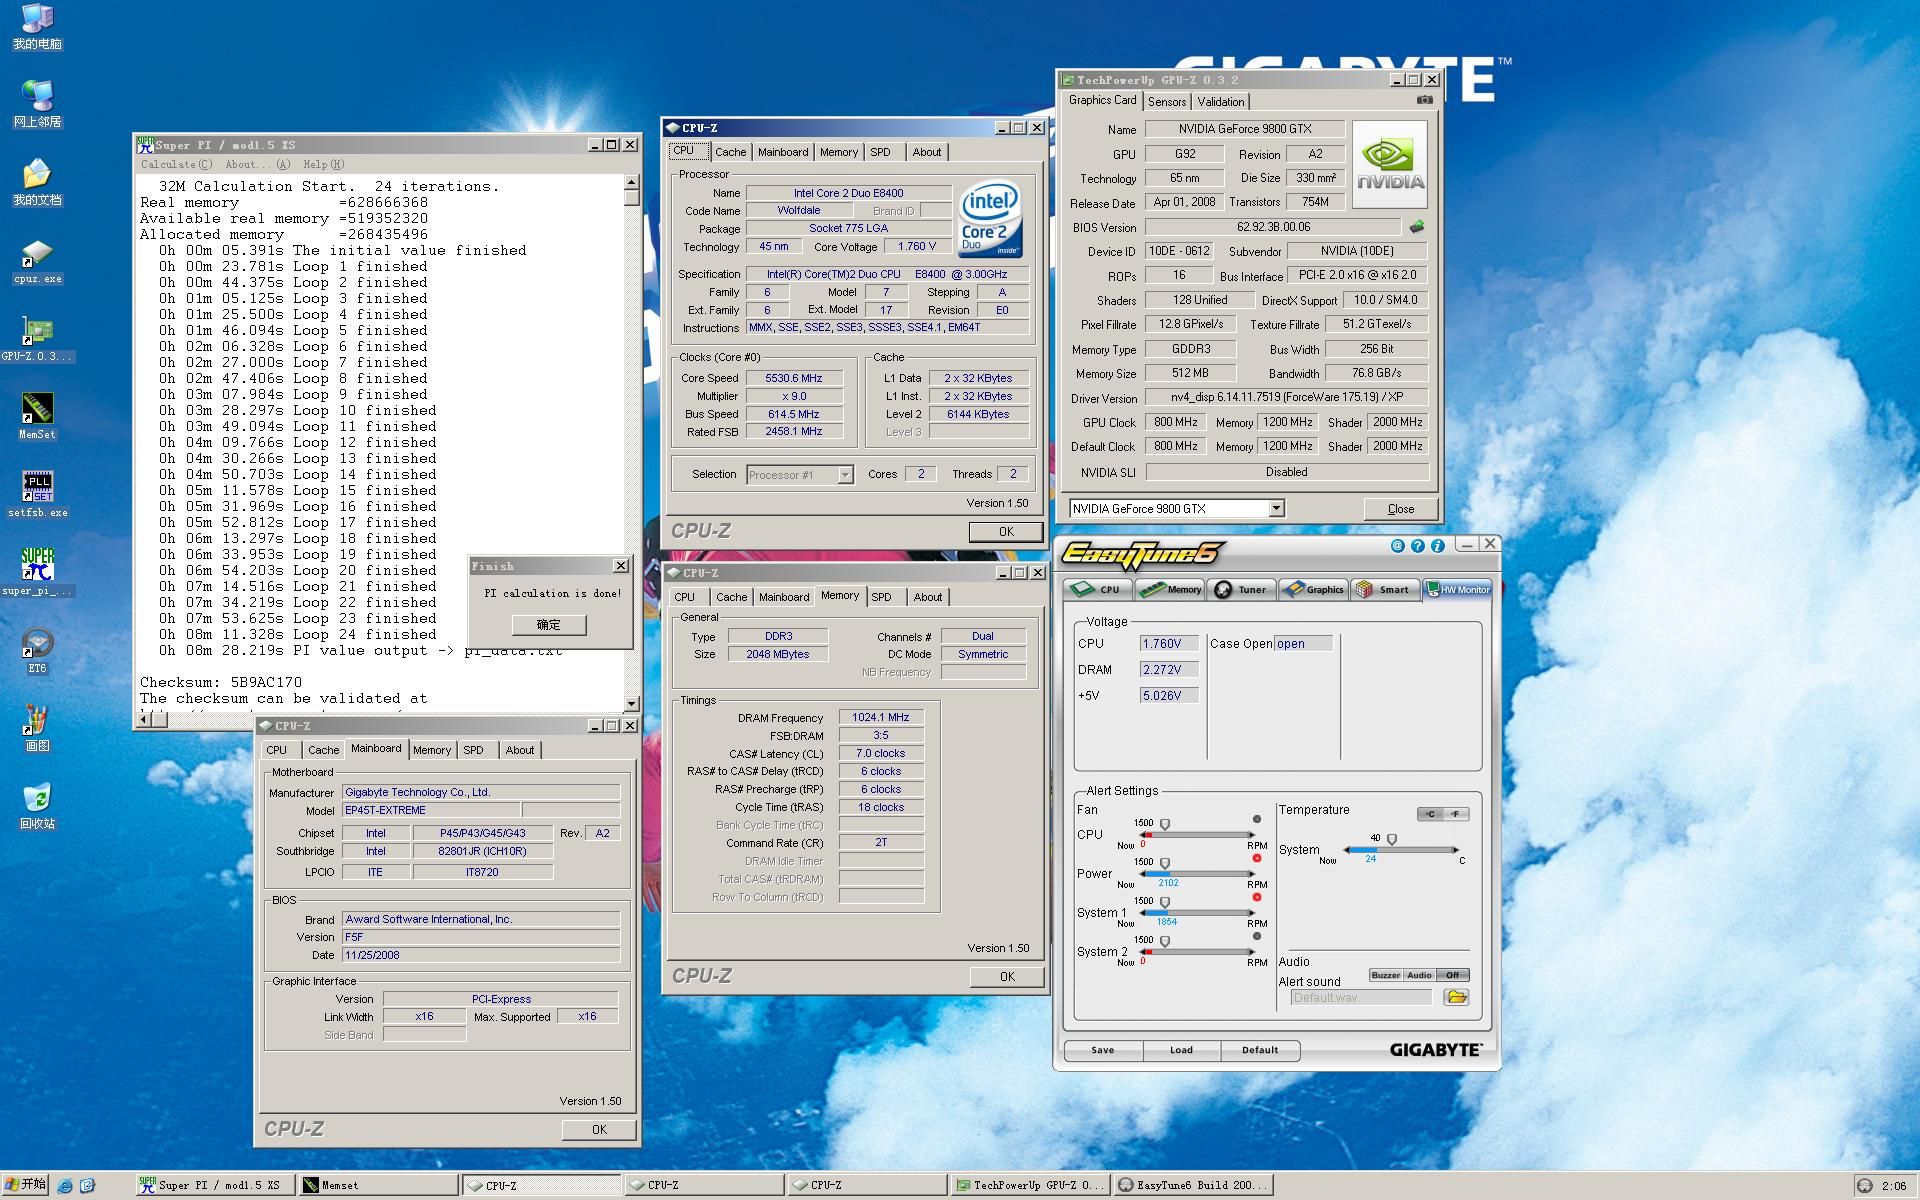This screenshot has height=1200, width=1920.
Task: Set alert sound to Audio
Action: pos(1419,975)
